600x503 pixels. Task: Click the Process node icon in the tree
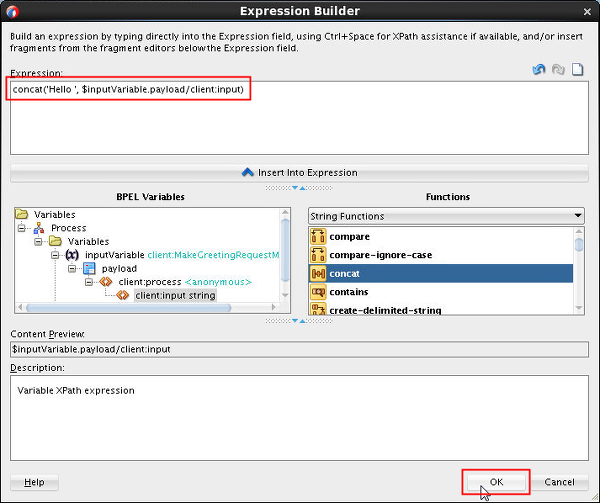(39, 228)
